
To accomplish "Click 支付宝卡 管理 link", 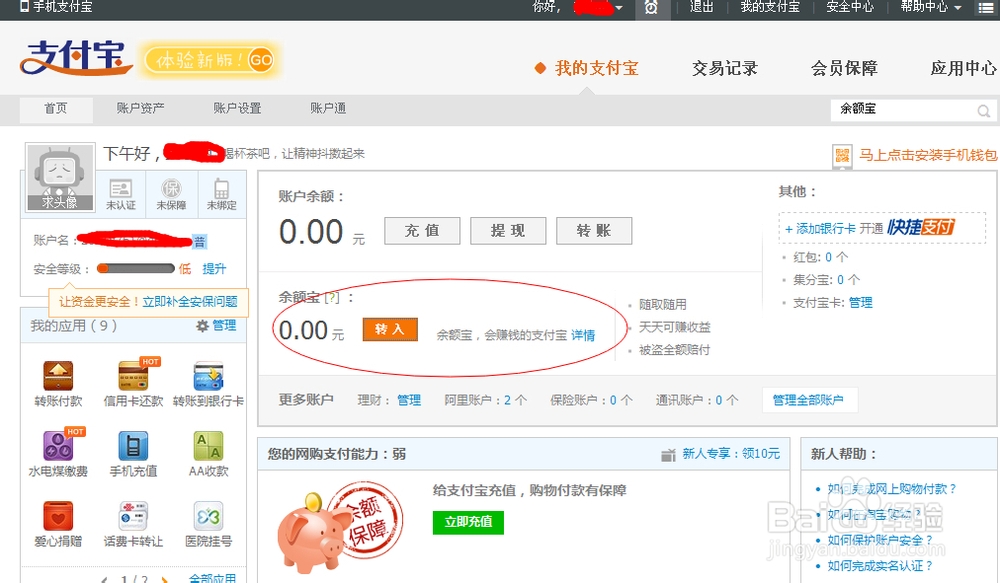I will [x=860, y=302].
